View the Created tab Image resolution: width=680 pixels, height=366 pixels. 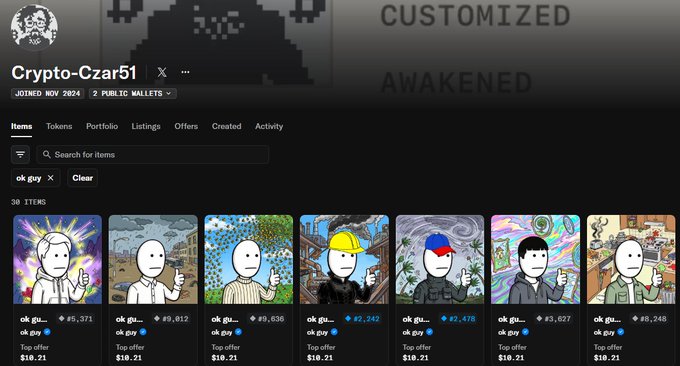pyautogui.click(x=226, y=126)
